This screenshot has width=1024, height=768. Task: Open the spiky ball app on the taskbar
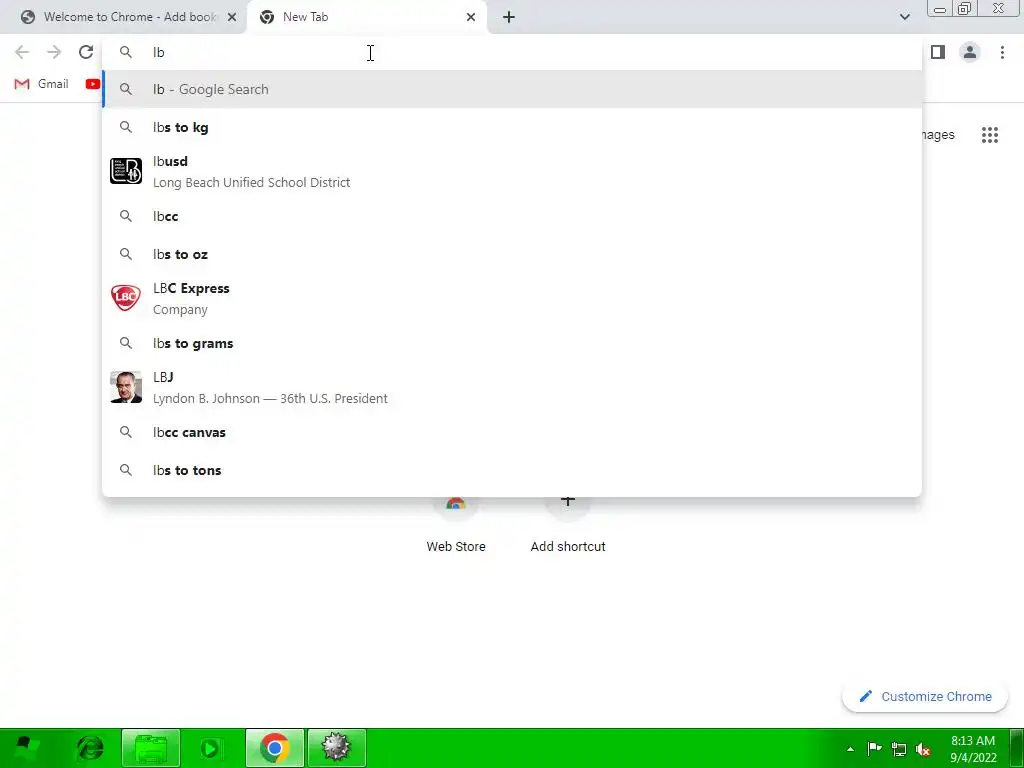(x=336, y=748)
